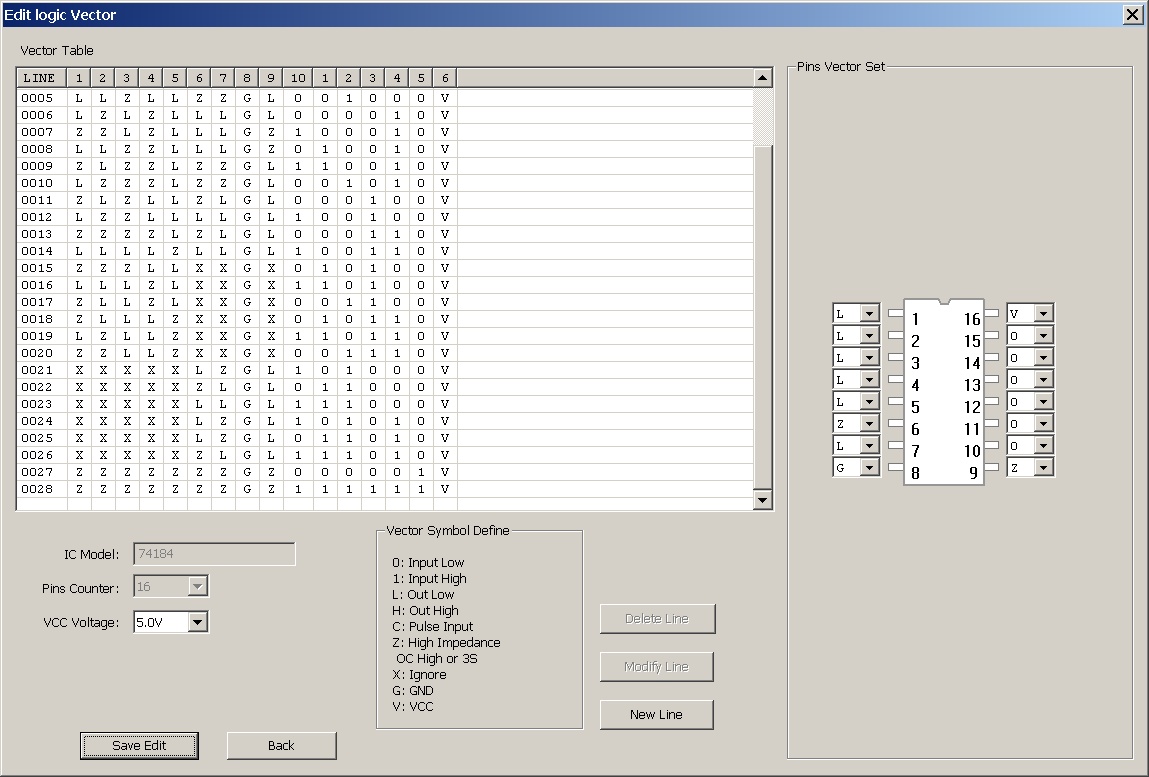Click the LINE column header

click(x=40, y=78)
